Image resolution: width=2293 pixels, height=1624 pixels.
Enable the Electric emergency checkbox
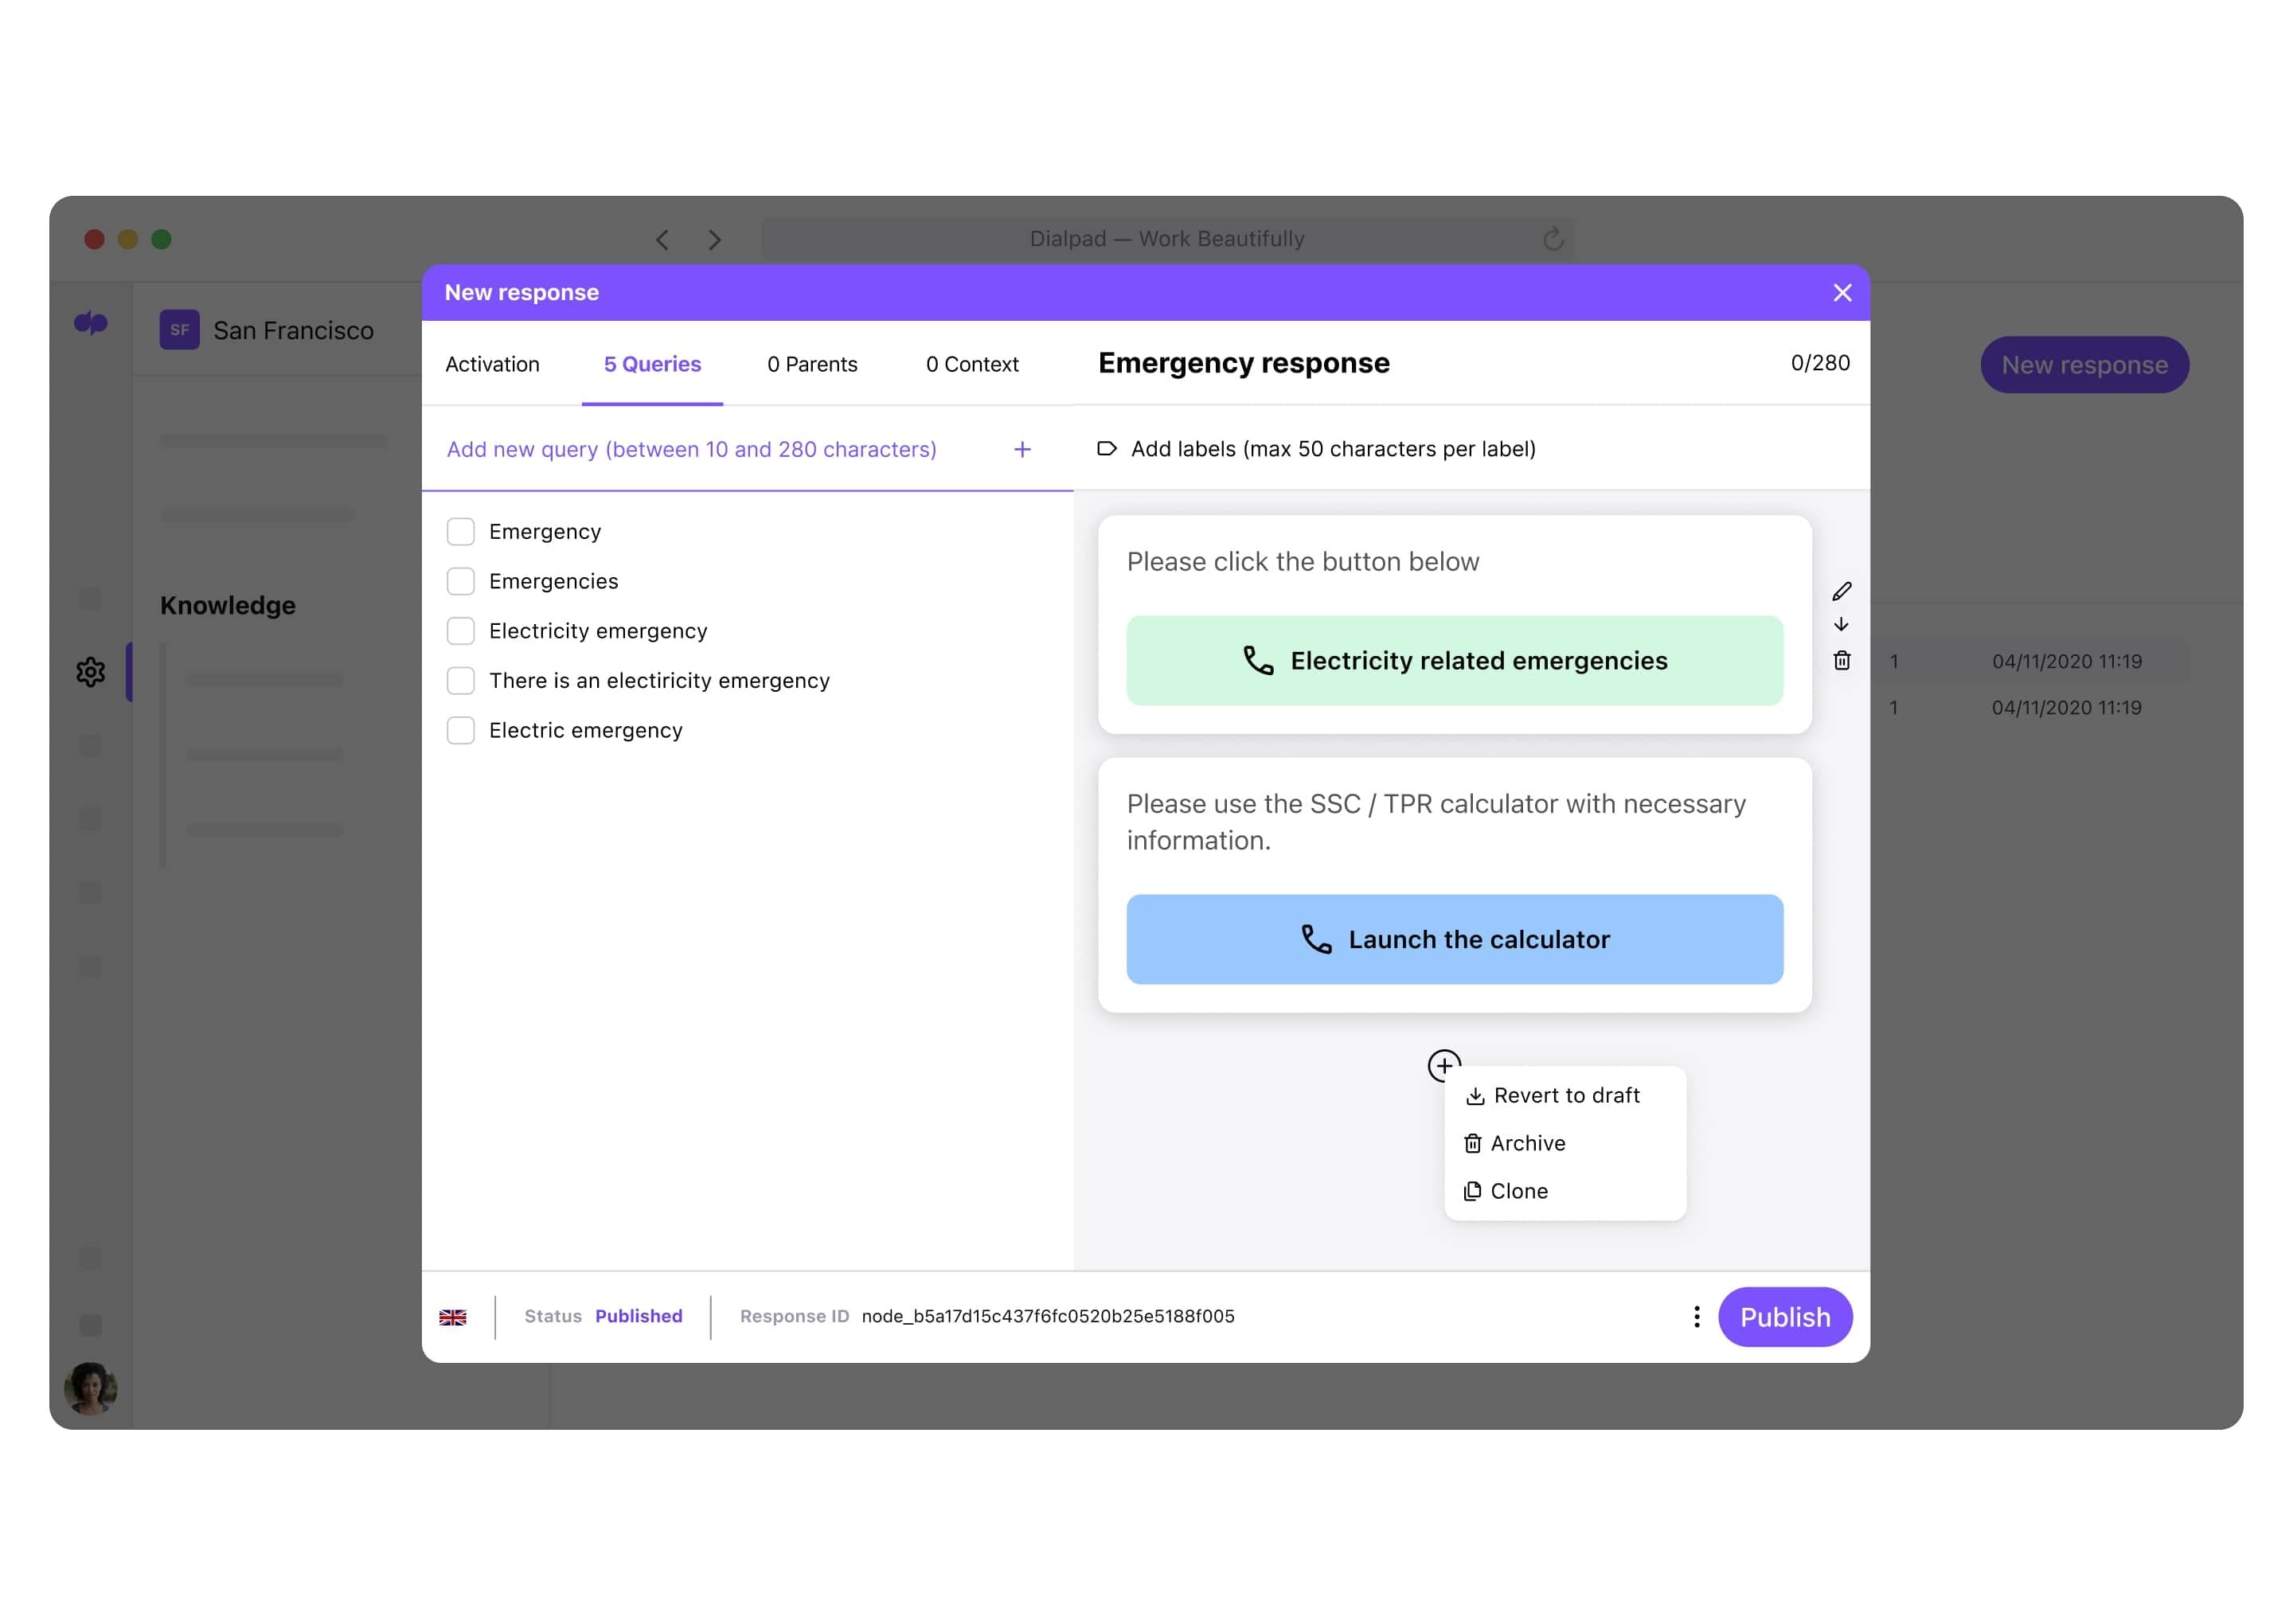coord(460,731)
